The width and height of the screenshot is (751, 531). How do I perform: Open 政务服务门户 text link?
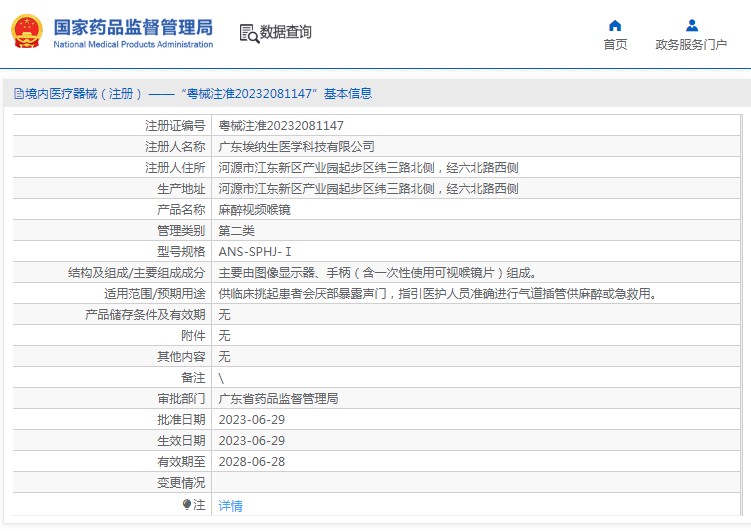691,45
